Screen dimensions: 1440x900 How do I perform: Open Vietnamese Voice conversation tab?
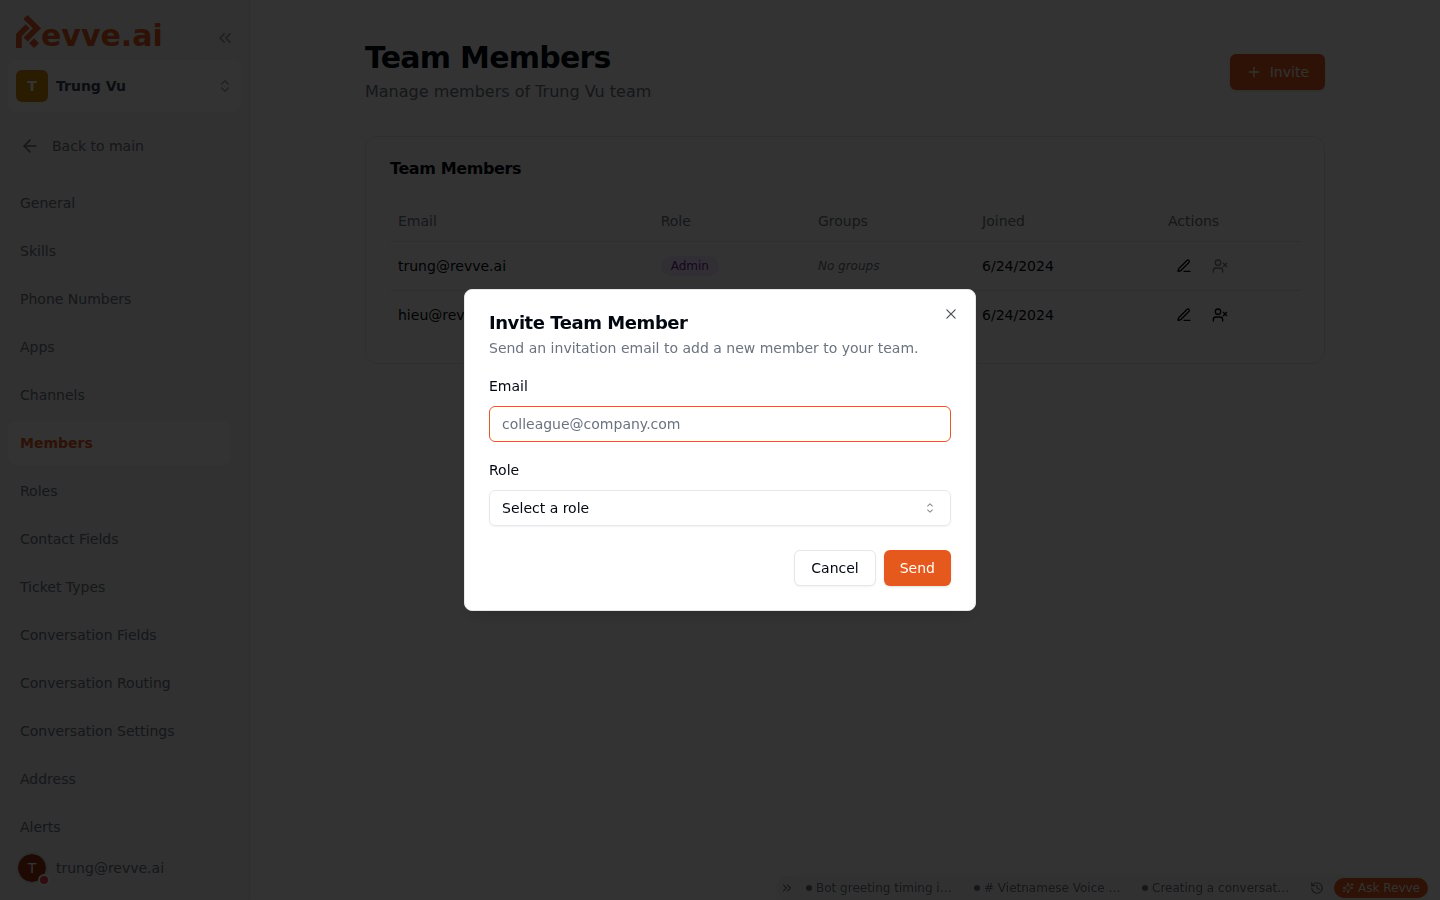coord(1047,888)
